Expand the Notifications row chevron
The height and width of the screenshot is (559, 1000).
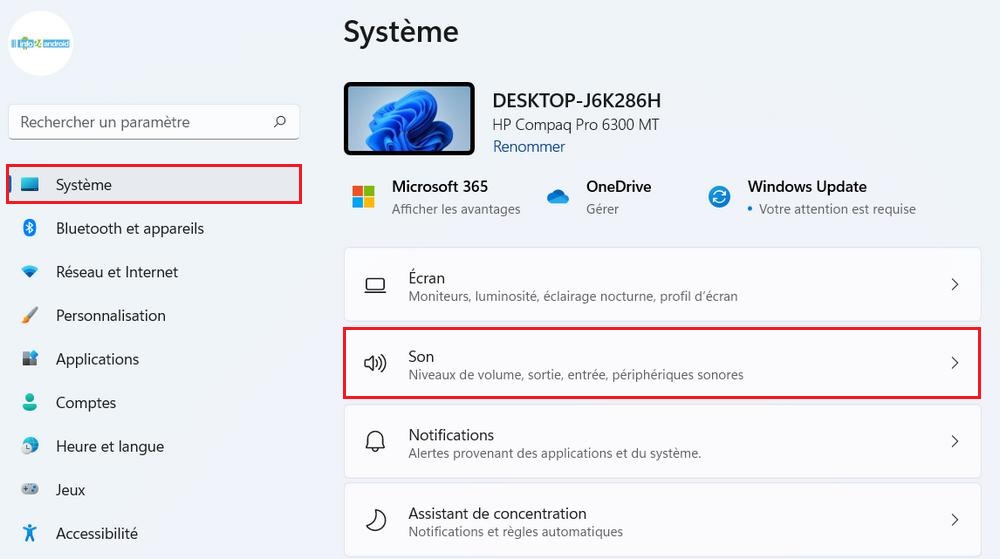coord(955,441)
